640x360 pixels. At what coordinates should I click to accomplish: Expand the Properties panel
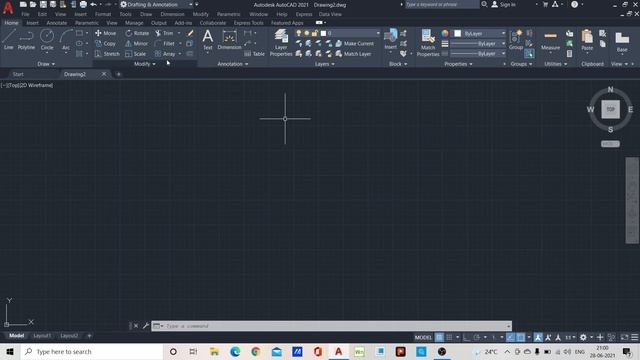pyautogui.click(x=458, y=64)
